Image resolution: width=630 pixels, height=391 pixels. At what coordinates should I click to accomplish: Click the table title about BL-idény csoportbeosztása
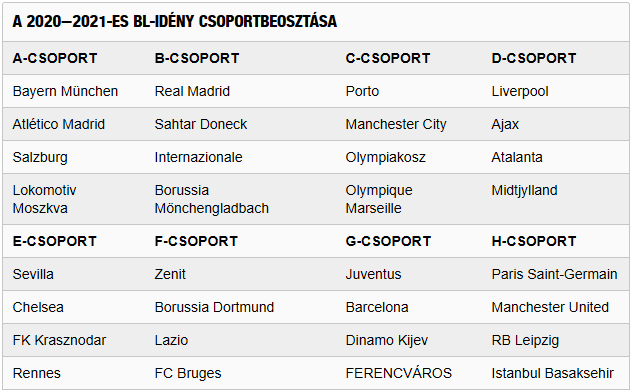[x=175, y=21]
